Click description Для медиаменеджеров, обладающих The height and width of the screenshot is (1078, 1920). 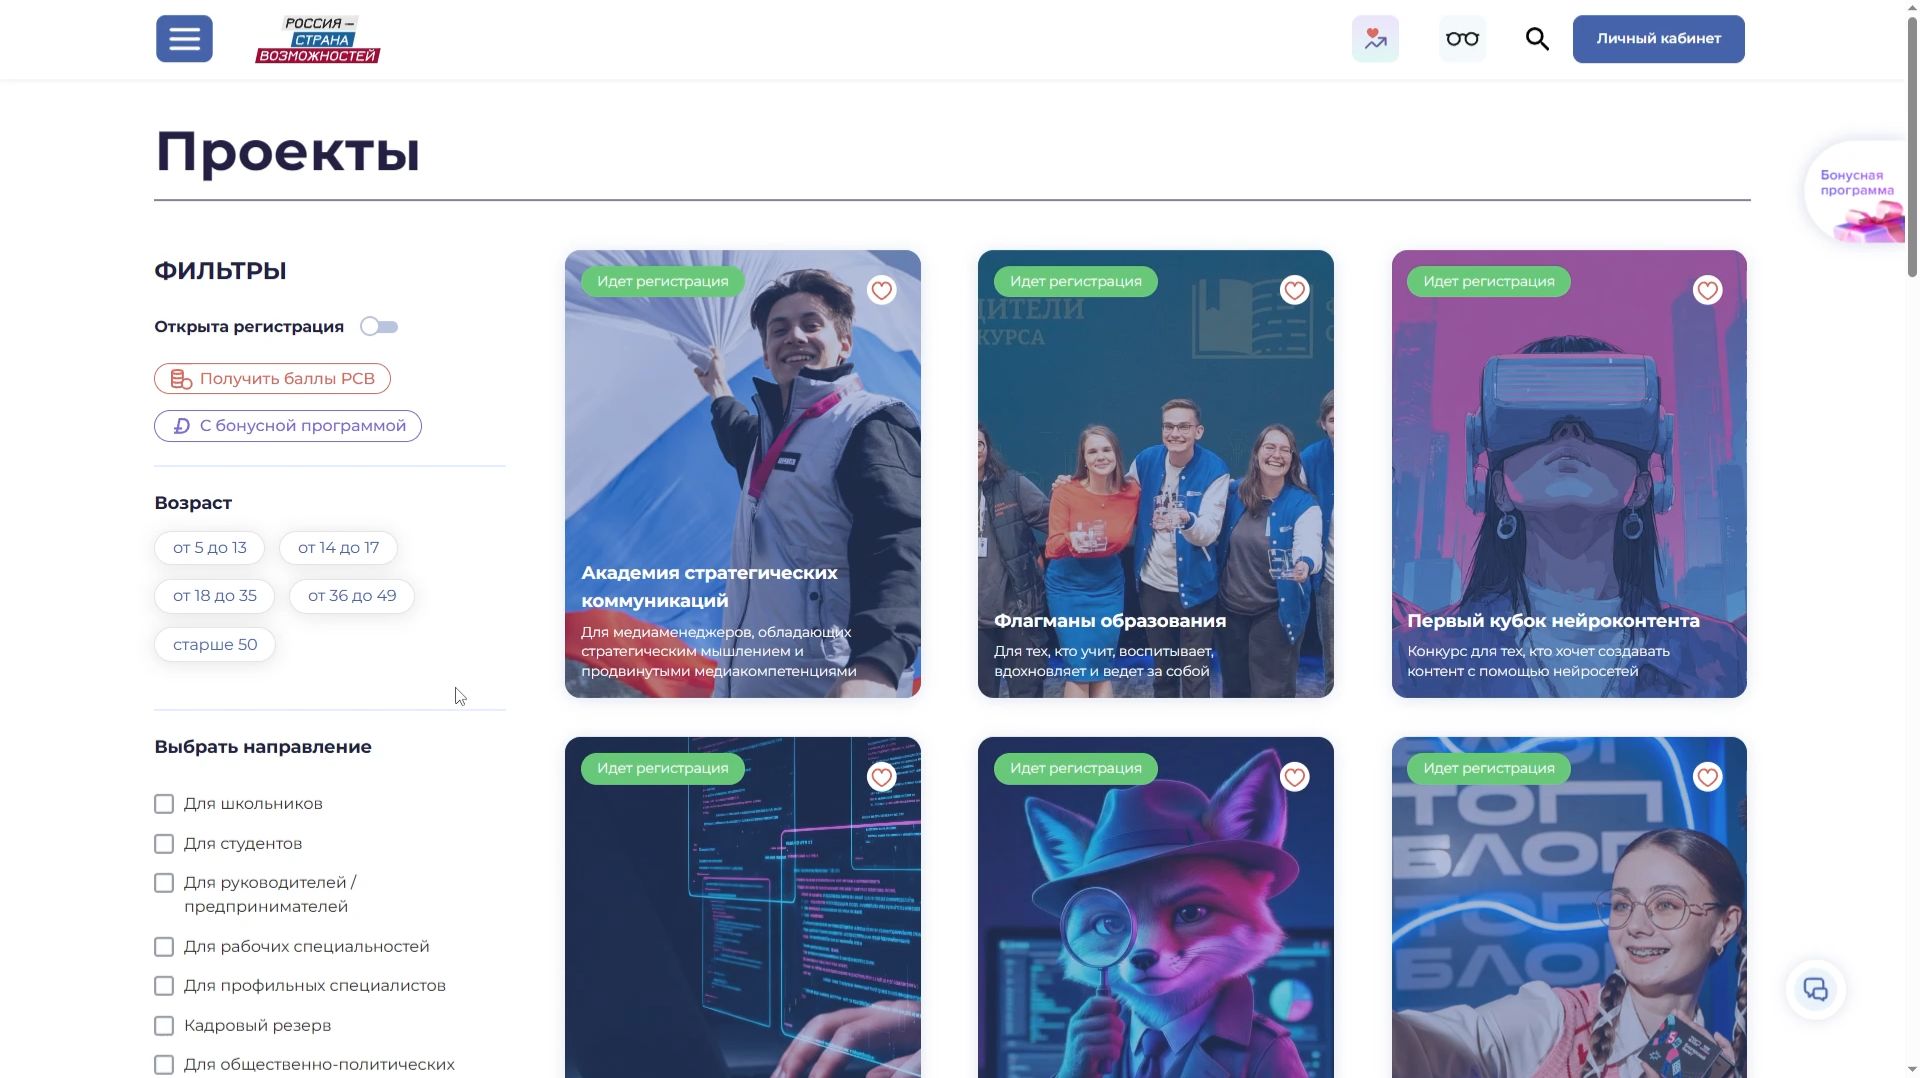[x=719, y=651]
